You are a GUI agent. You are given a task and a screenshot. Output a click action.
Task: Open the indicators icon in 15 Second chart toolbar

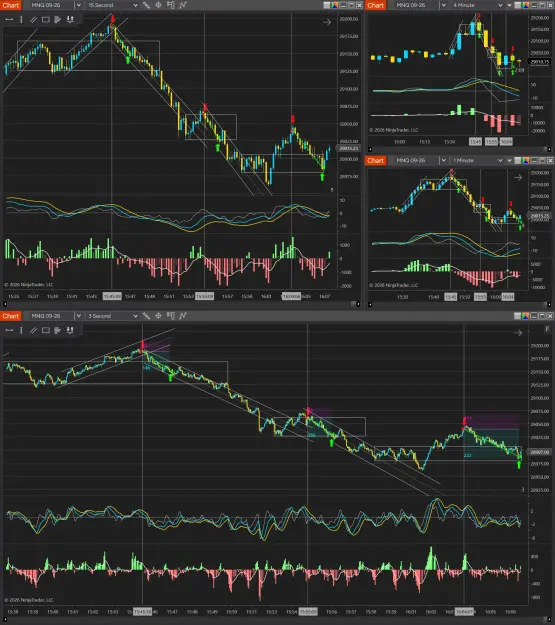(x=183, y=5)
